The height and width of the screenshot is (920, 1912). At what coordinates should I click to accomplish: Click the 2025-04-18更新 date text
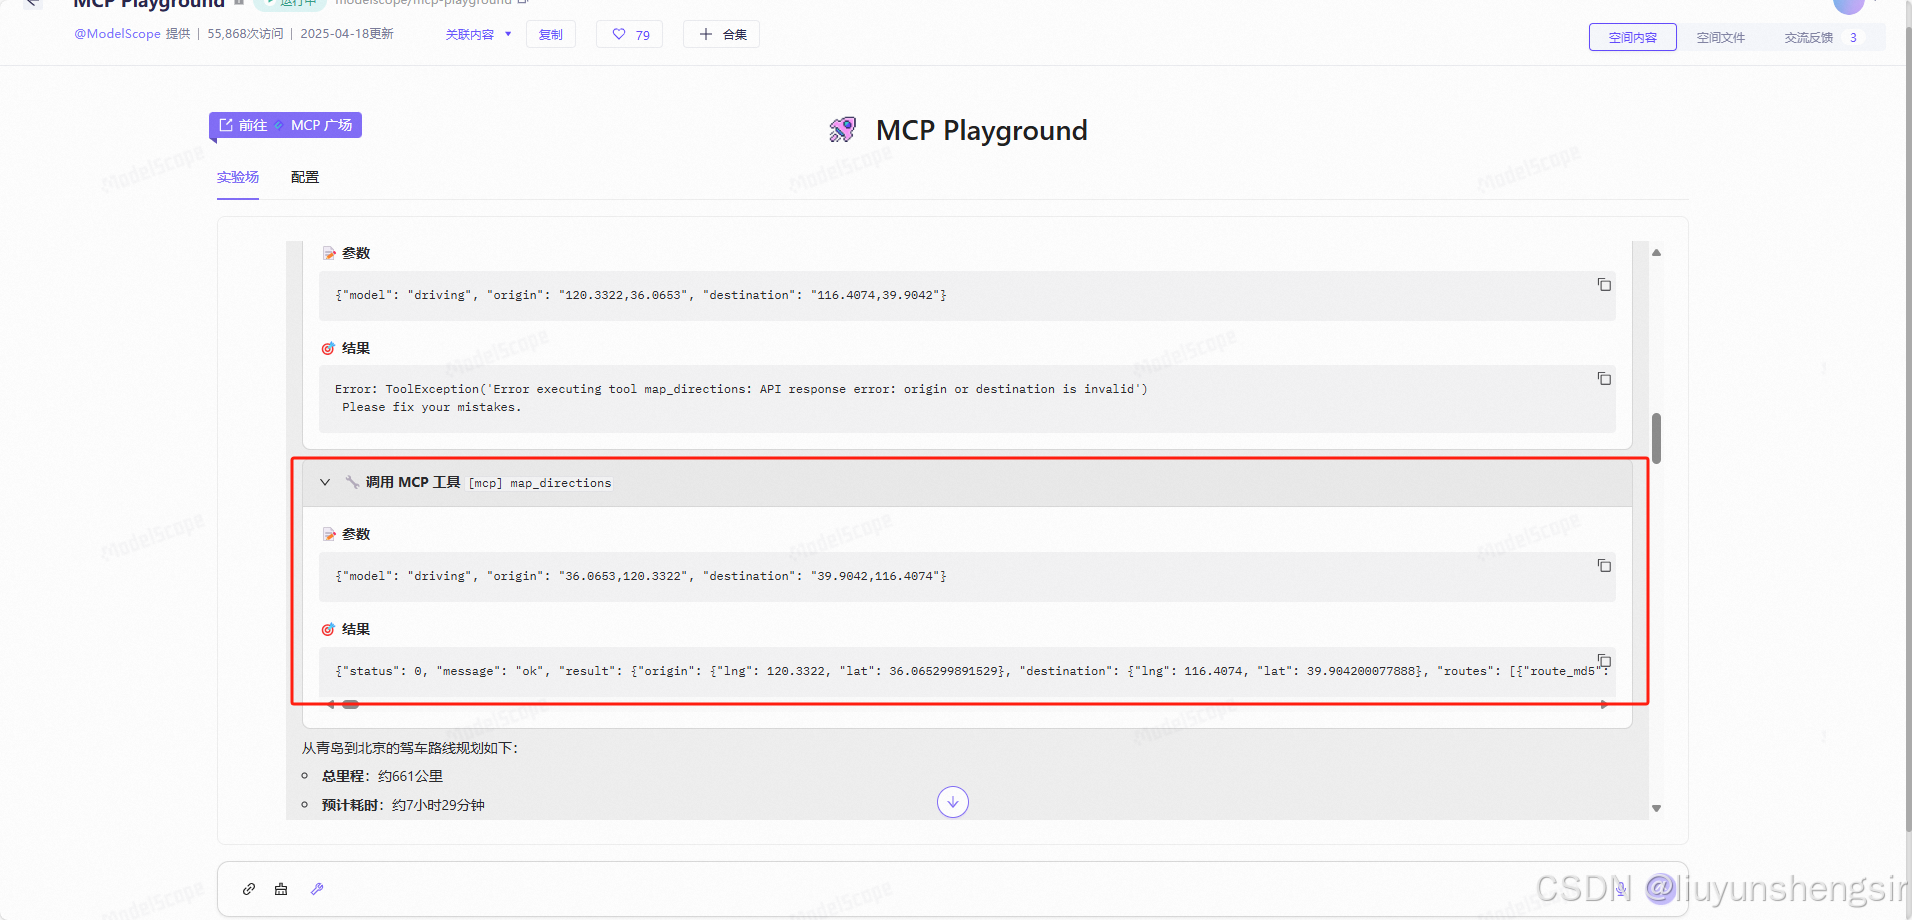[347, 34]
